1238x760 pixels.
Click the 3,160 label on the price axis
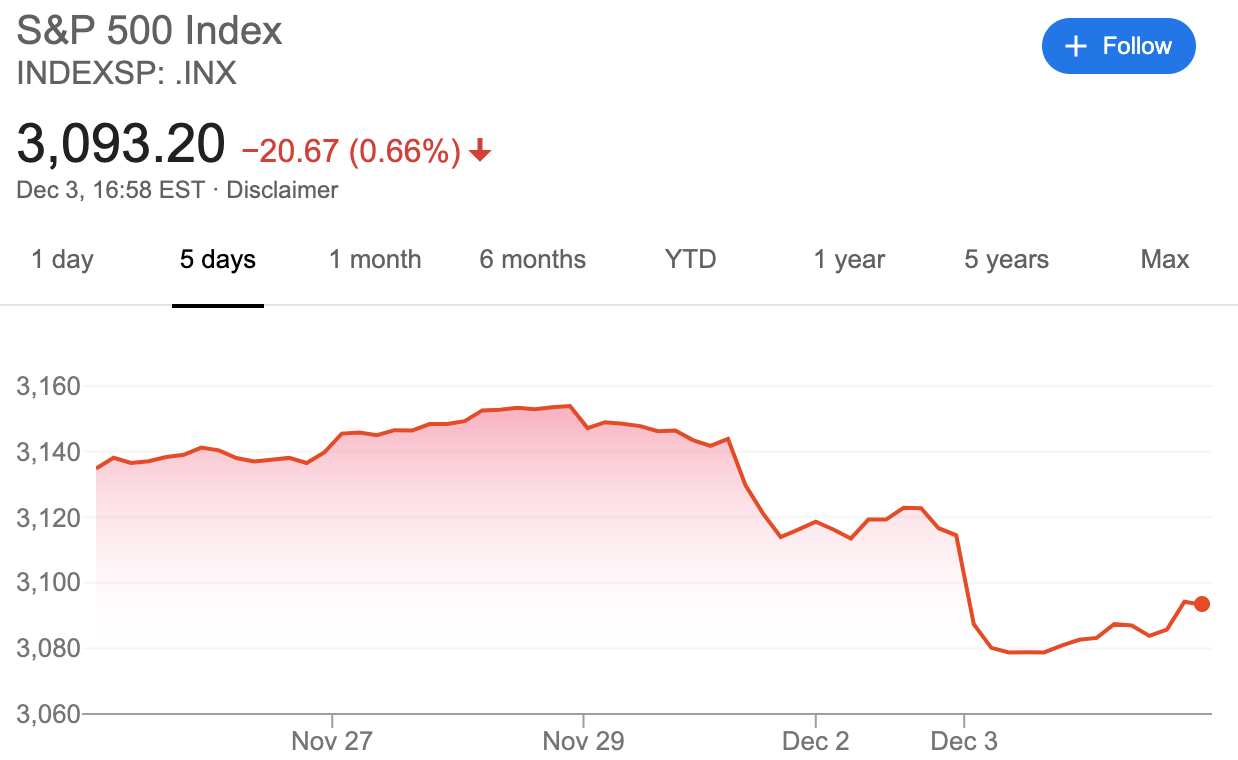click(x=48, y=386)
